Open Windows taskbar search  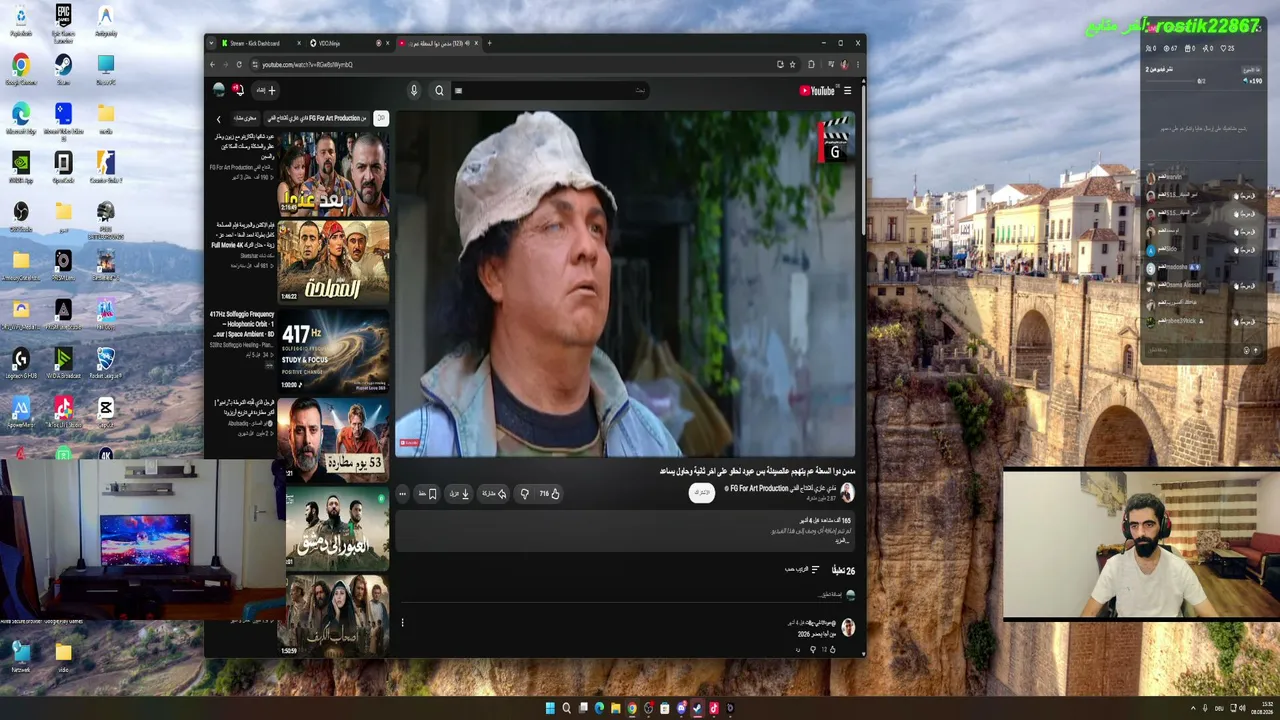pyautogui.click(x=567, y=708)
